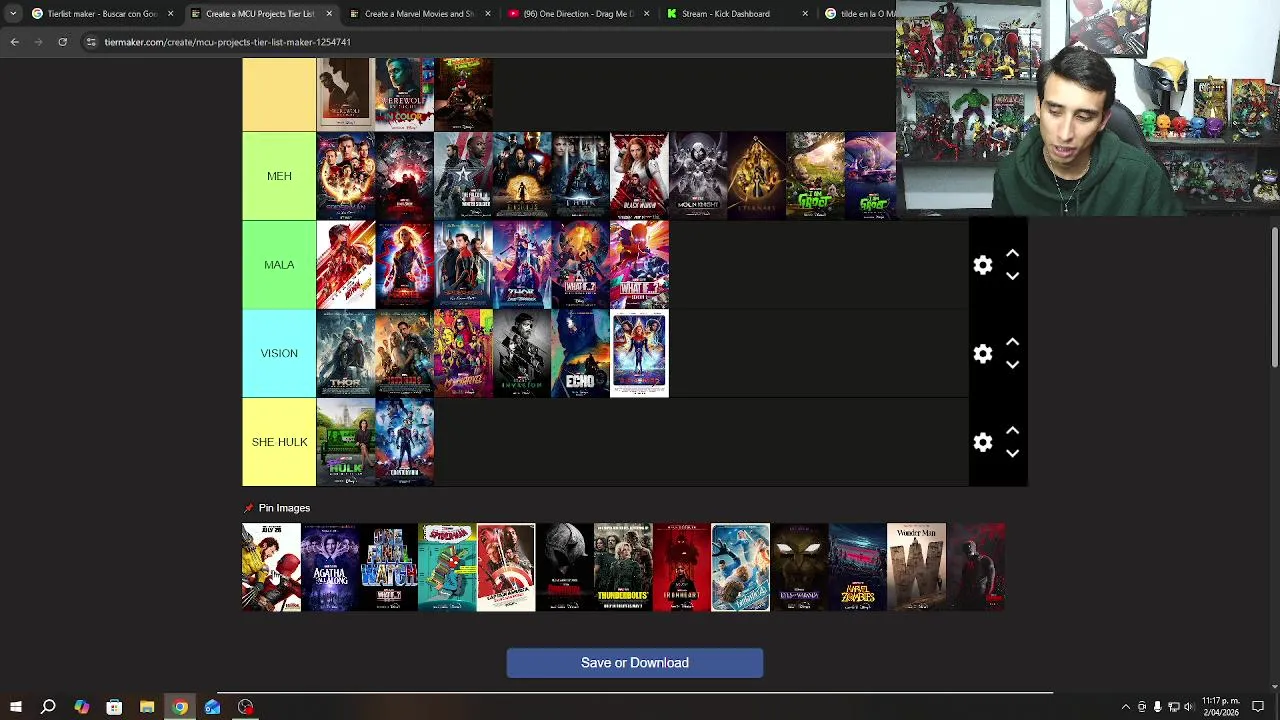Select the unlabeled tan tier label cell

pos(279,94)
